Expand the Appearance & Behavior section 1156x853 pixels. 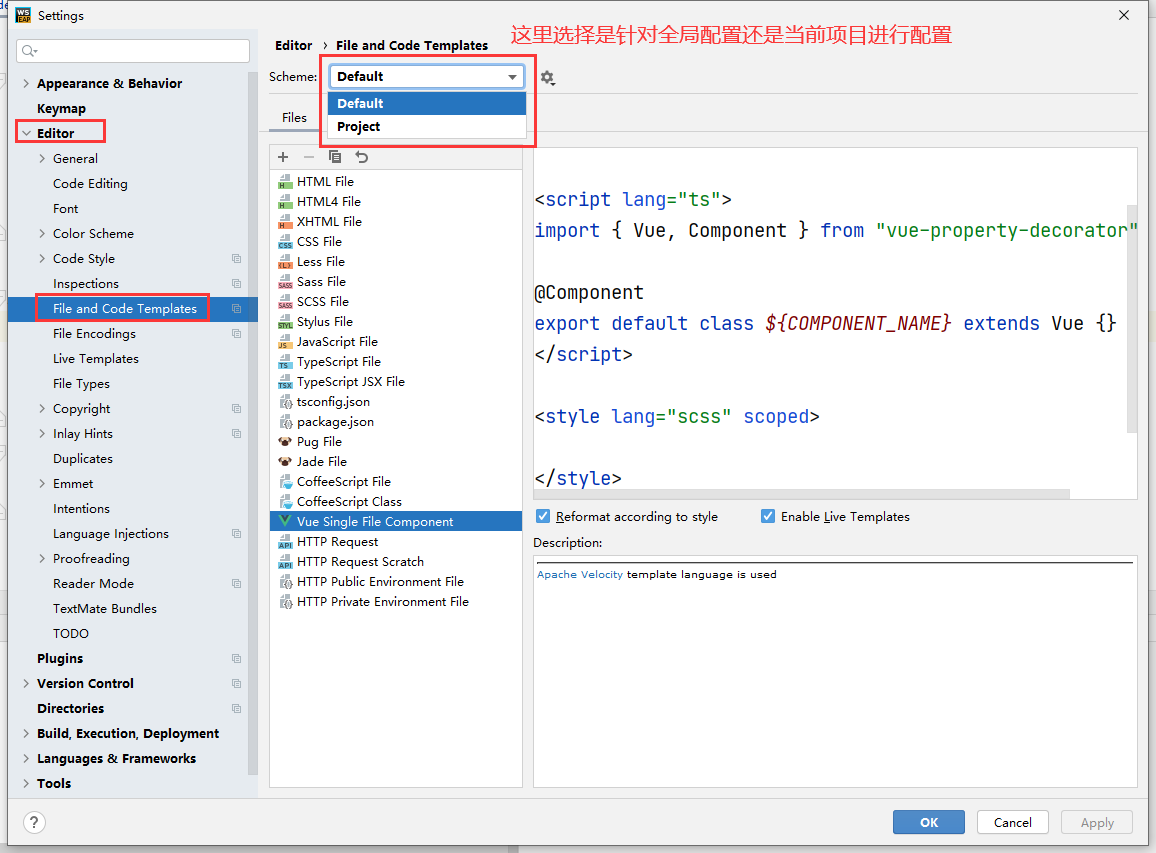point(26,84)
